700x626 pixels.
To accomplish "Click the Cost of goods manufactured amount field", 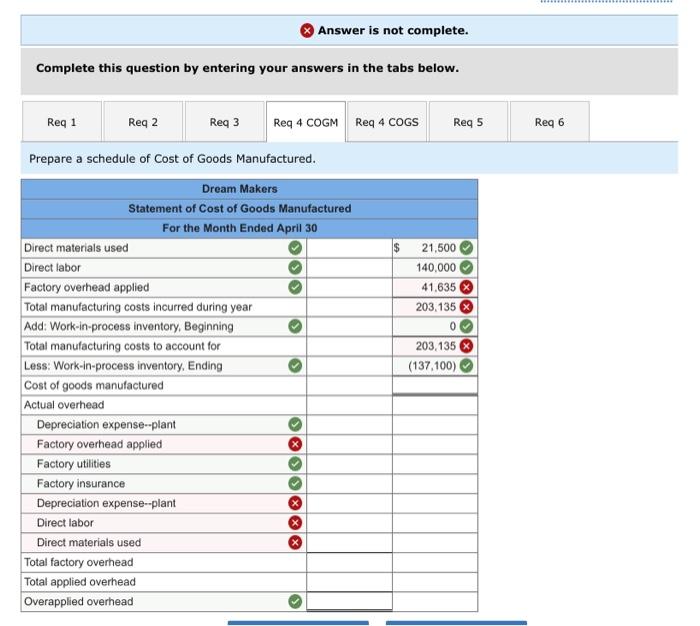I will [x=435, y=385].
